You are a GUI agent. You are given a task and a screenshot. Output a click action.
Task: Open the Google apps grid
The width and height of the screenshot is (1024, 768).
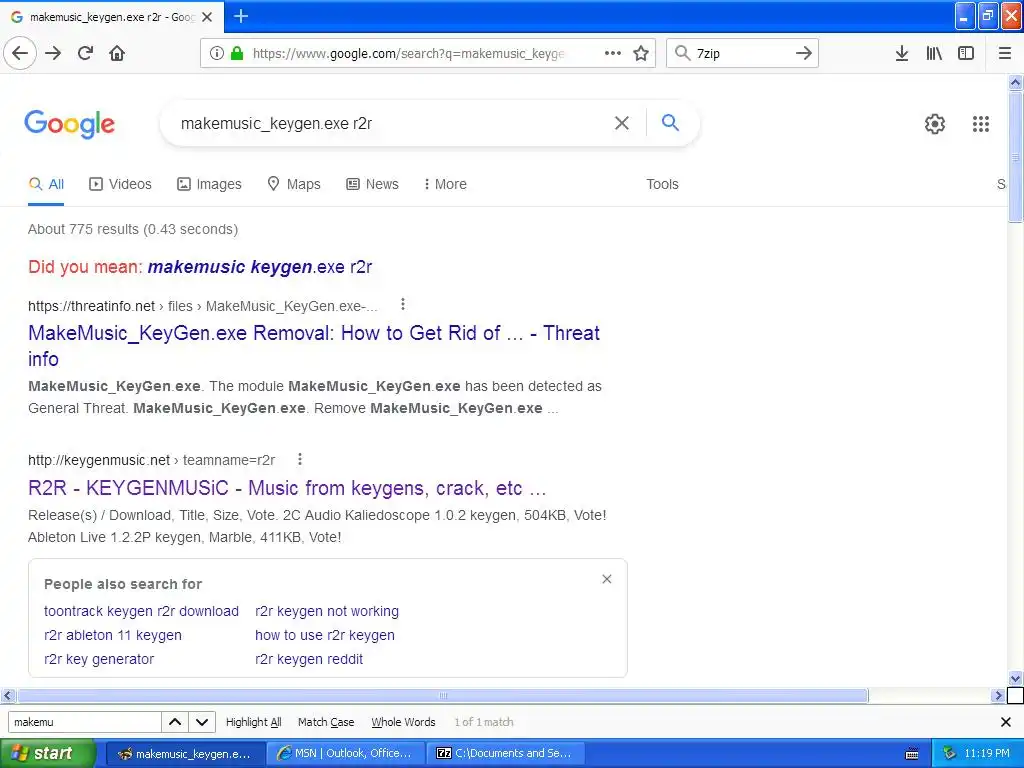[981, 123]
